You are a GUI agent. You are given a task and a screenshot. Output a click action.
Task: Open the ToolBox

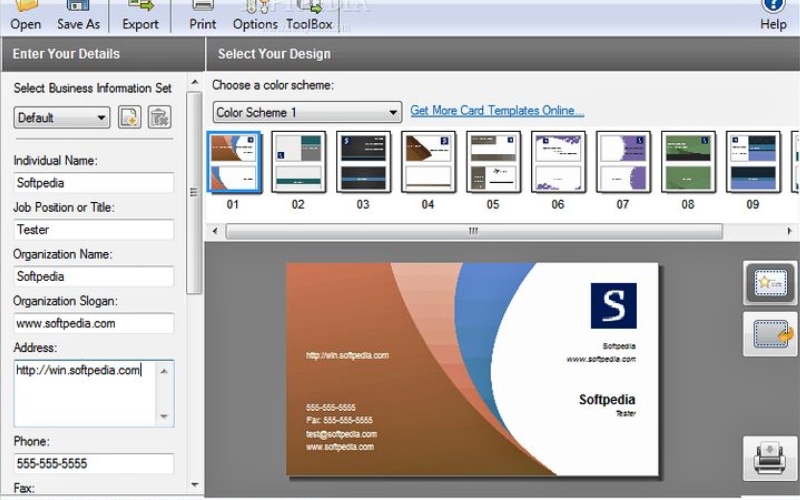[x=309, y=16]
